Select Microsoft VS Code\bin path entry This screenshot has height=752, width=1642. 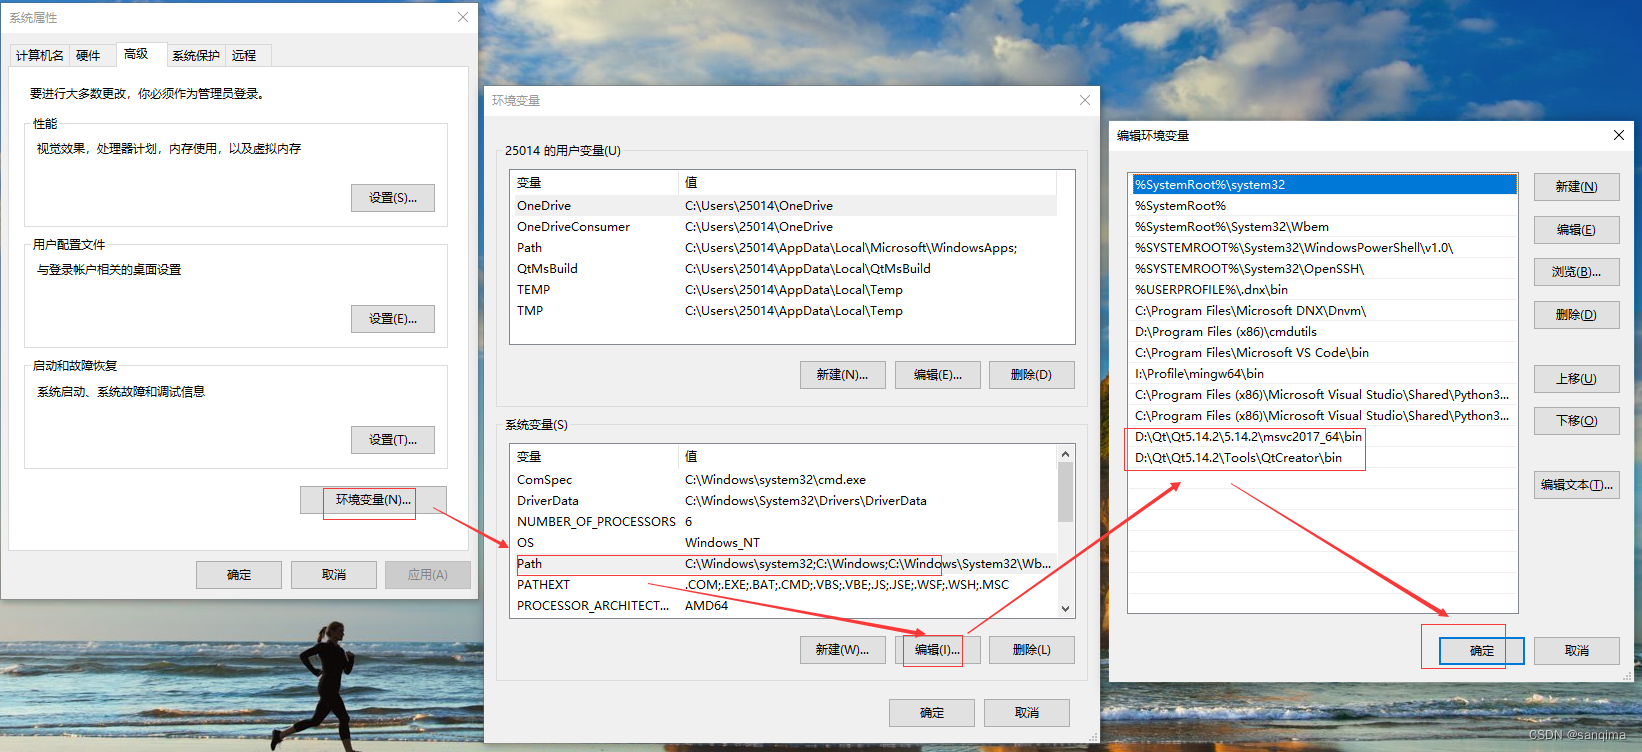coord(1324,353)
